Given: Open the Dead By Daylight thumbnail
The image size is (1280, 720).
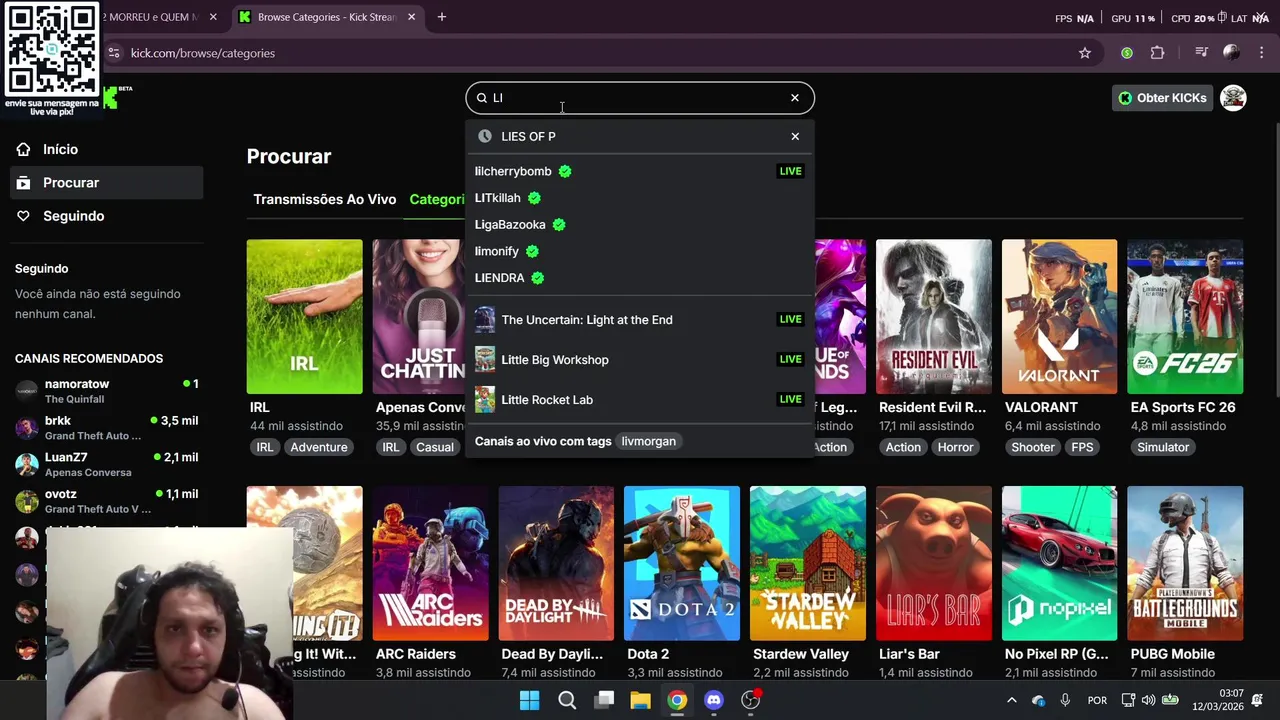Looking at the screenshot, I should [556, 563].
